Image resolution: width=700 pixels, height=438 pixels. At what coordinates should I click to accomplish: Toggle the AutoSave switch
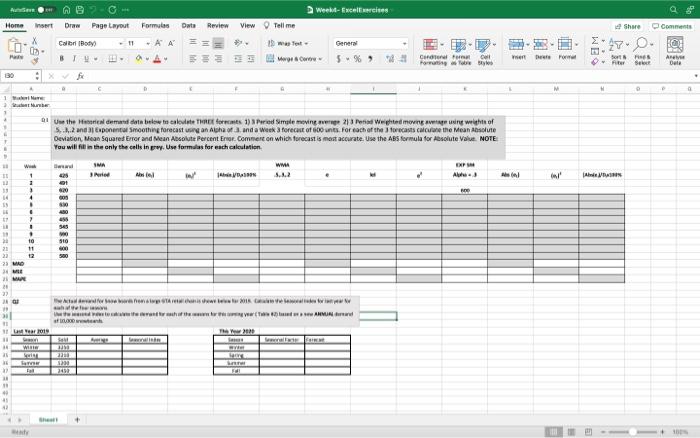pyautogui.click(x=46, y=10)
